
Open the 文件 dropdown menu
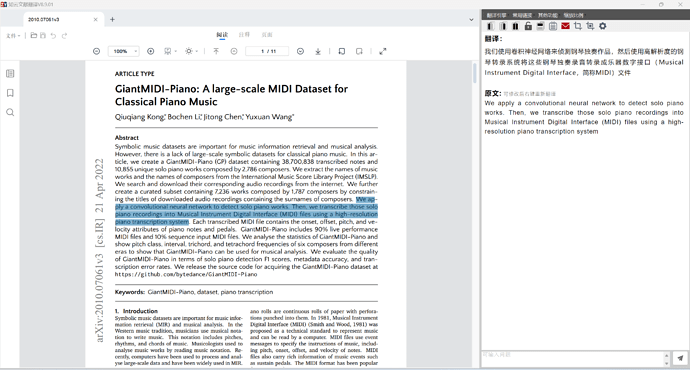click(13, 35)
